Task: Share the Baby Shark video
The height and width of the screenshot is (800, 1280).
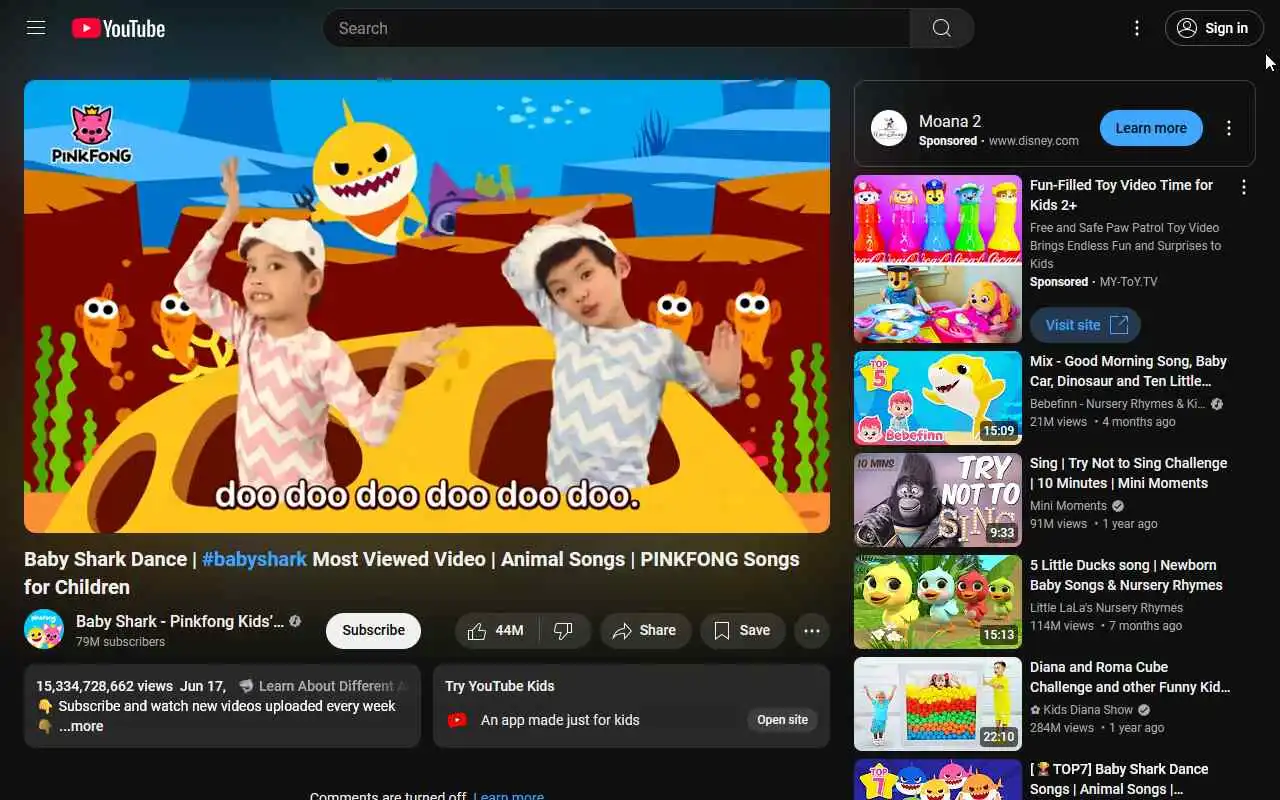Action: [x=645, y=630]
